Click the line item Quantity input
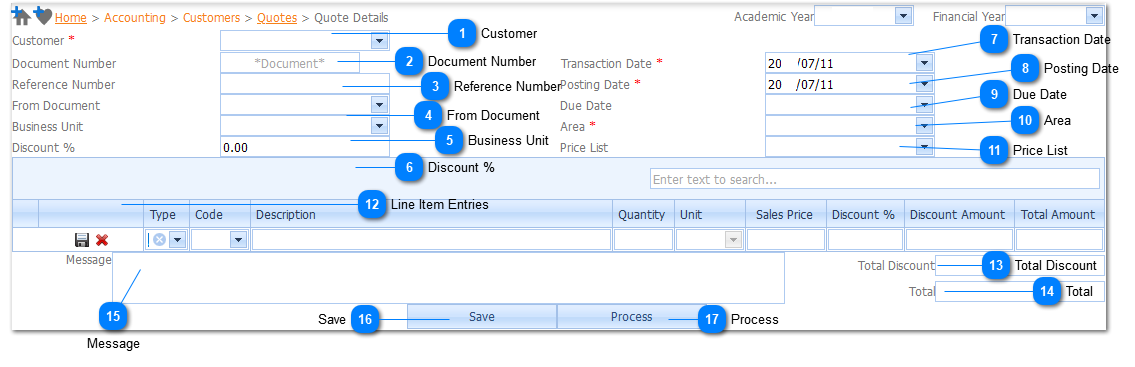Screen dimensions: 1135x367 [644, 240]
